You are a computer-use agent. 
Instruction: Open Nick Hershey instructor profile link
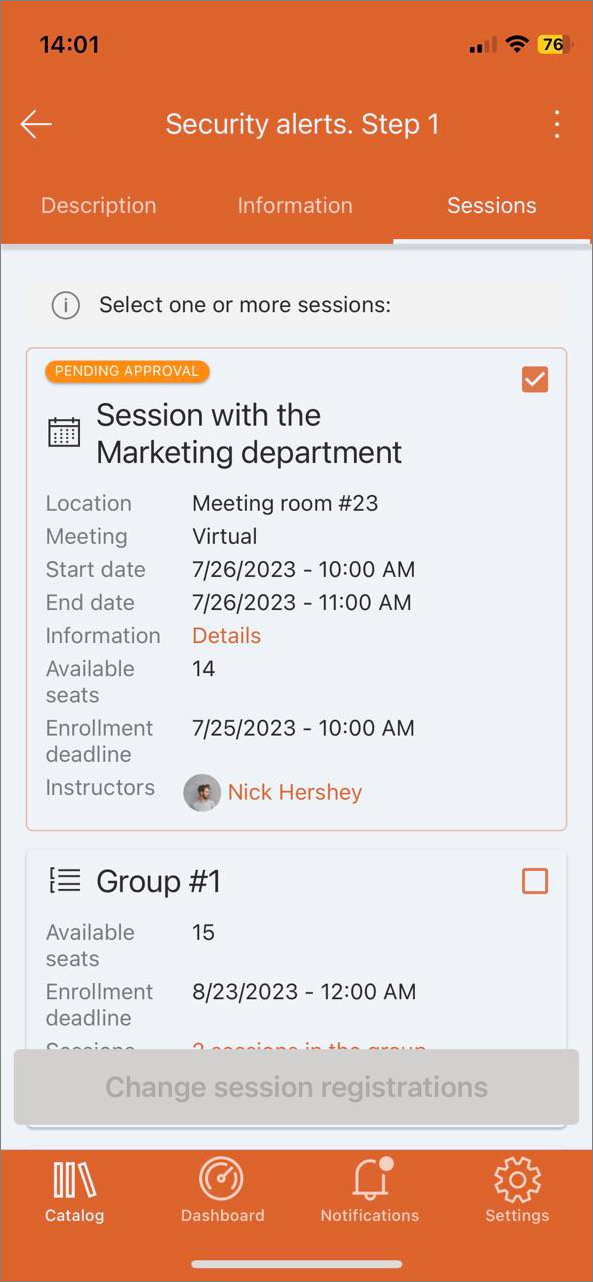coord(295,792)
